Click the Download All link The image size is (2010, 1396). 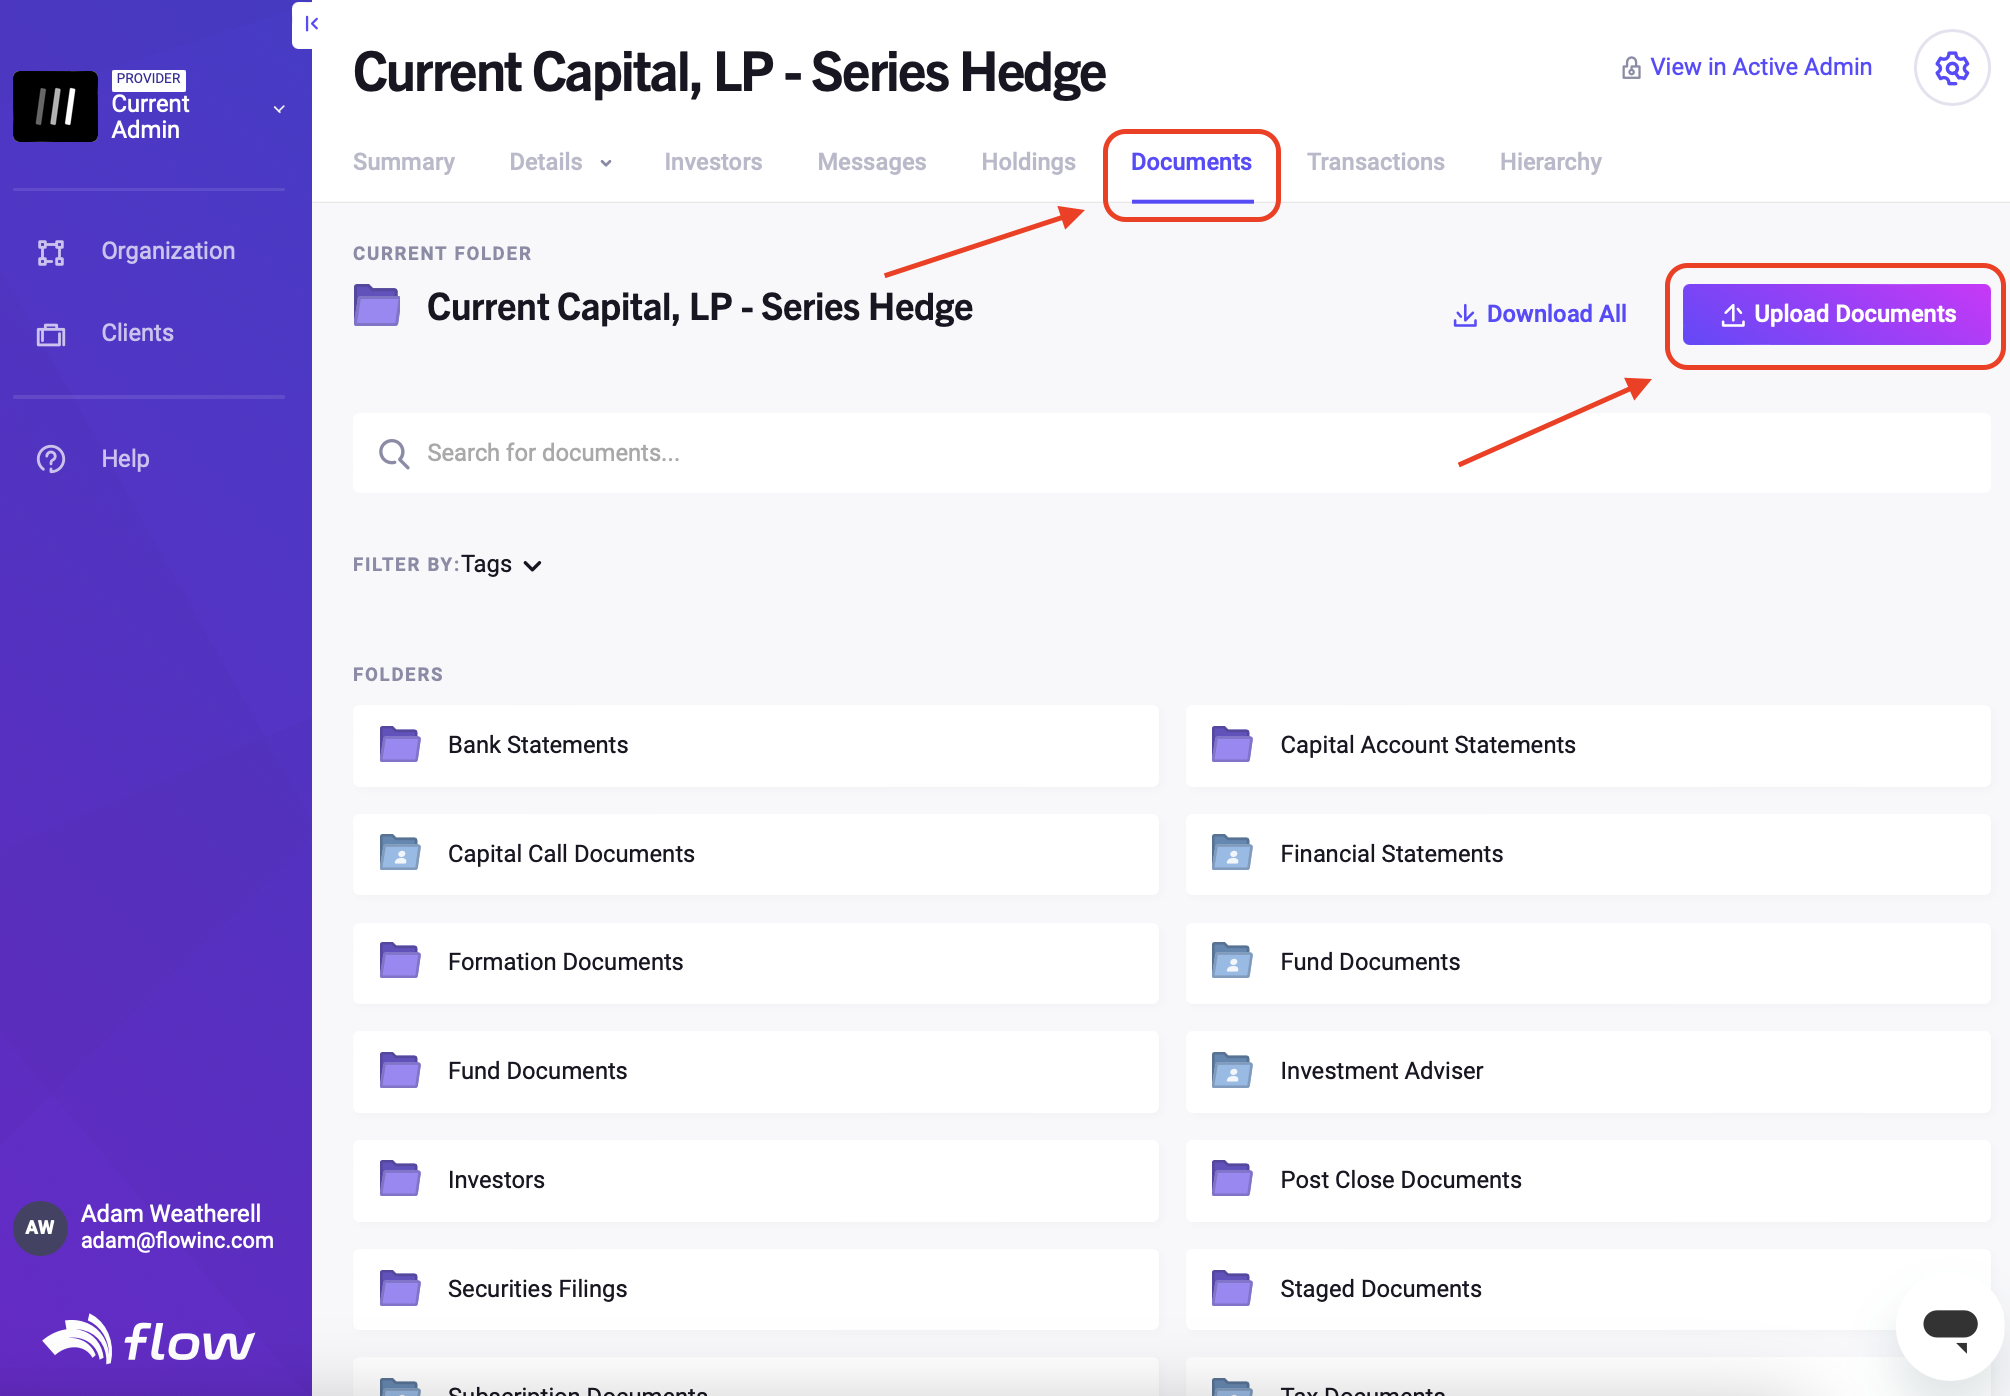(x=1540, y=314)
